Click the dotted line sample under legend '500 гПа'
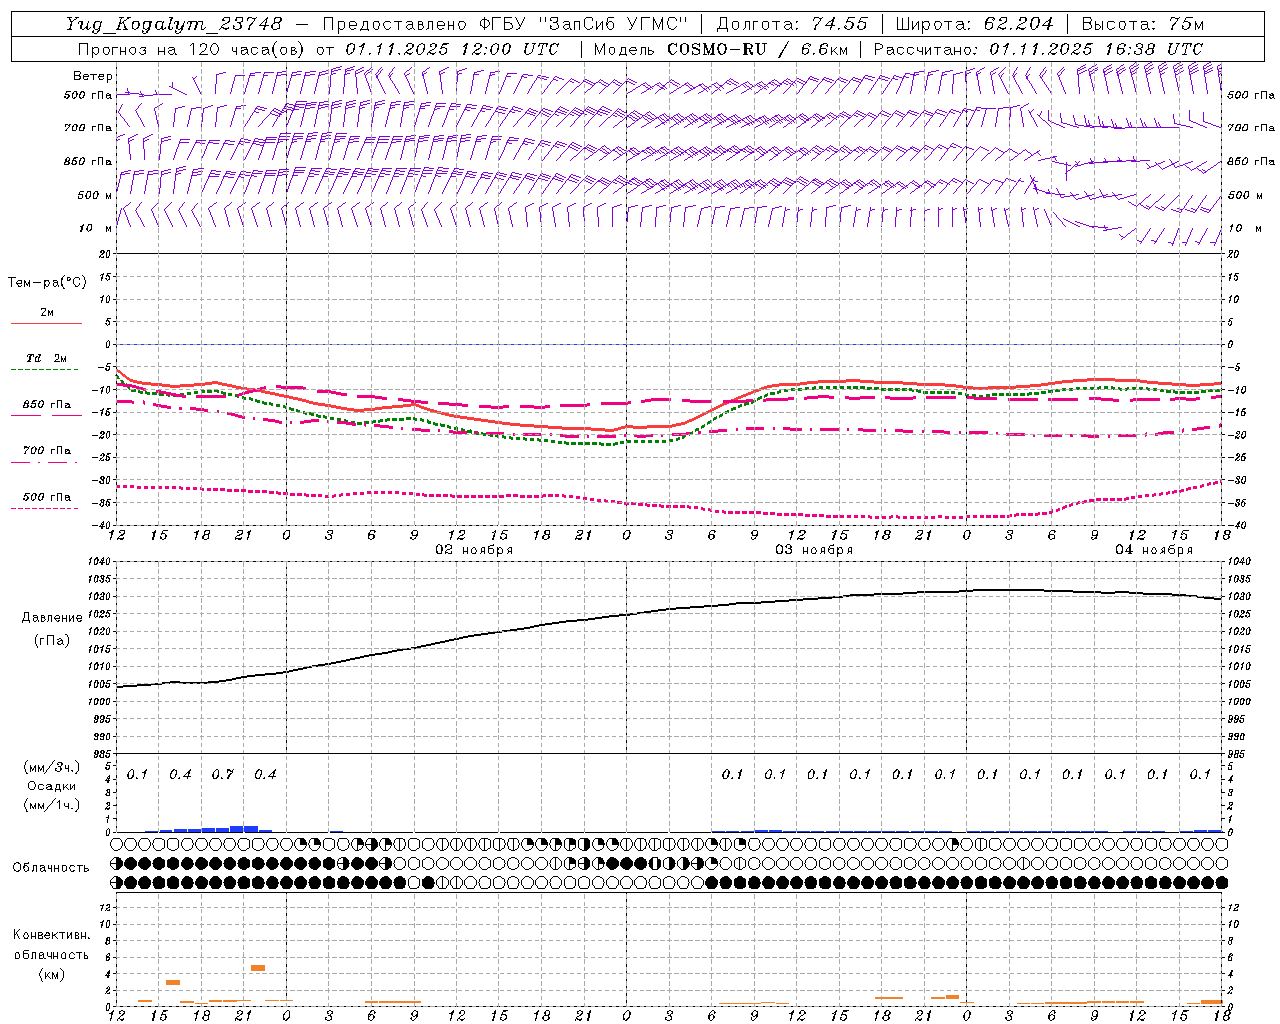This screenshot has width=1280, height=1024. point(46,508)
